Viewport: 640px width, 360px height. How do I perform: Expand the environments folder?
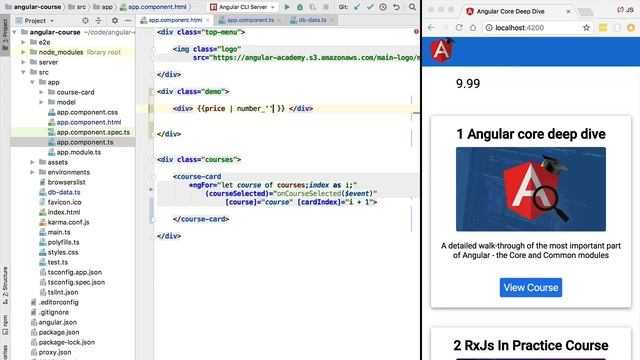coord(32,172)
